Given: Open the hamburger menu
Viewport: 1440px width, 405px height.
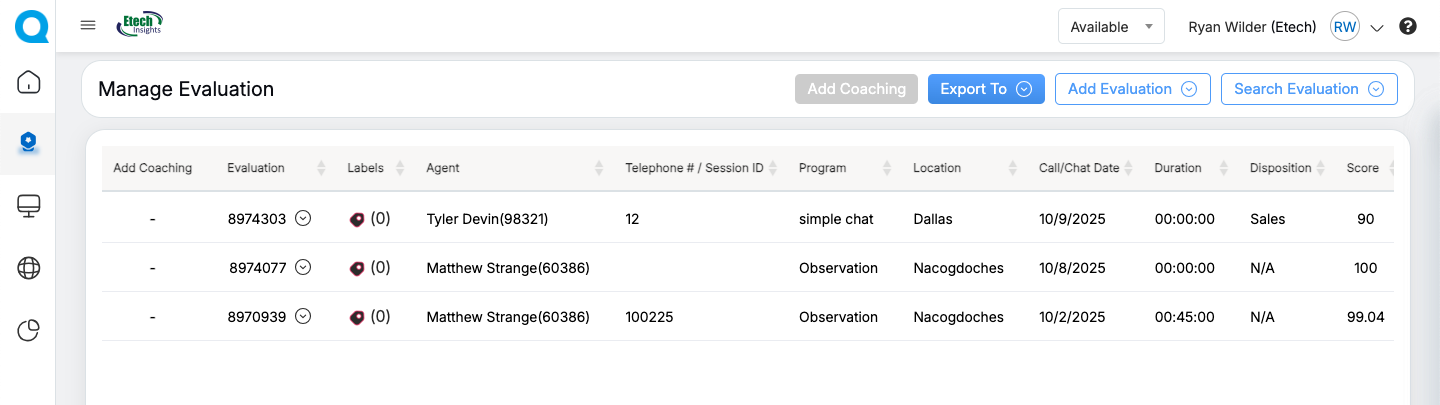Looking at the screenshot, I should coord(88,25).
